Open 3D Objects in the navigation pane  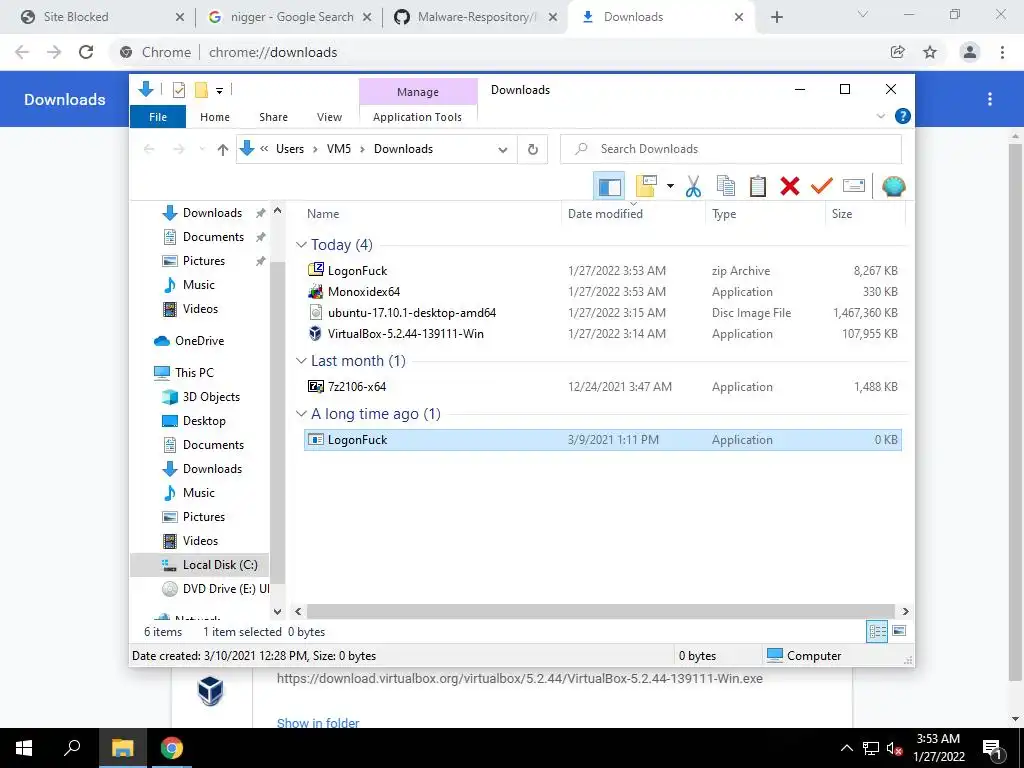point(200,397)
